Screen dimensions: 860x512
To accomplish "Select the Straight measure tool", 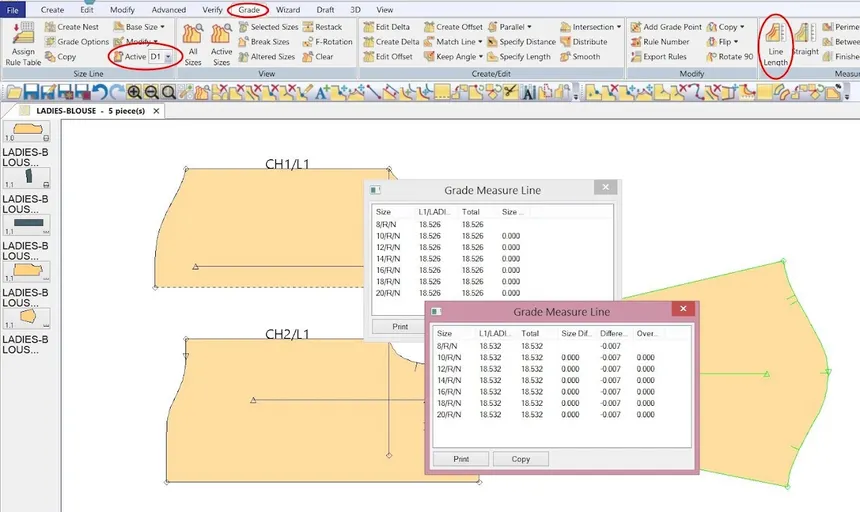I will 805,42.
